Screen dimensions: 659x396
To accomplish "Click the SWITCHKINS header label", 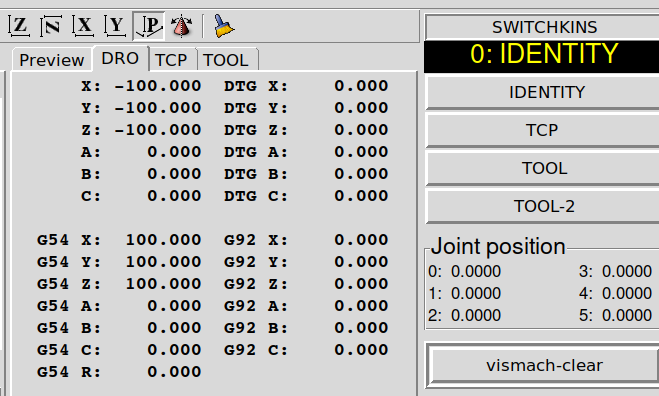I will click(x=544, y=27).
